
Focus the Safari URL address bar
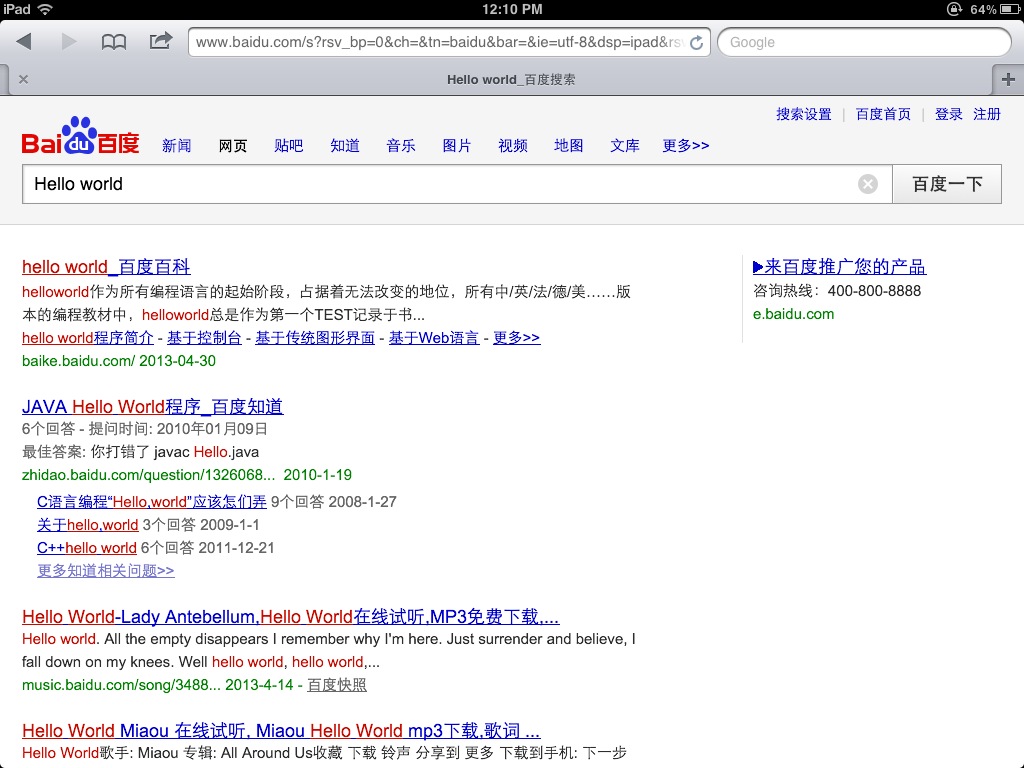pyautogui.click(x=449, y=42)
